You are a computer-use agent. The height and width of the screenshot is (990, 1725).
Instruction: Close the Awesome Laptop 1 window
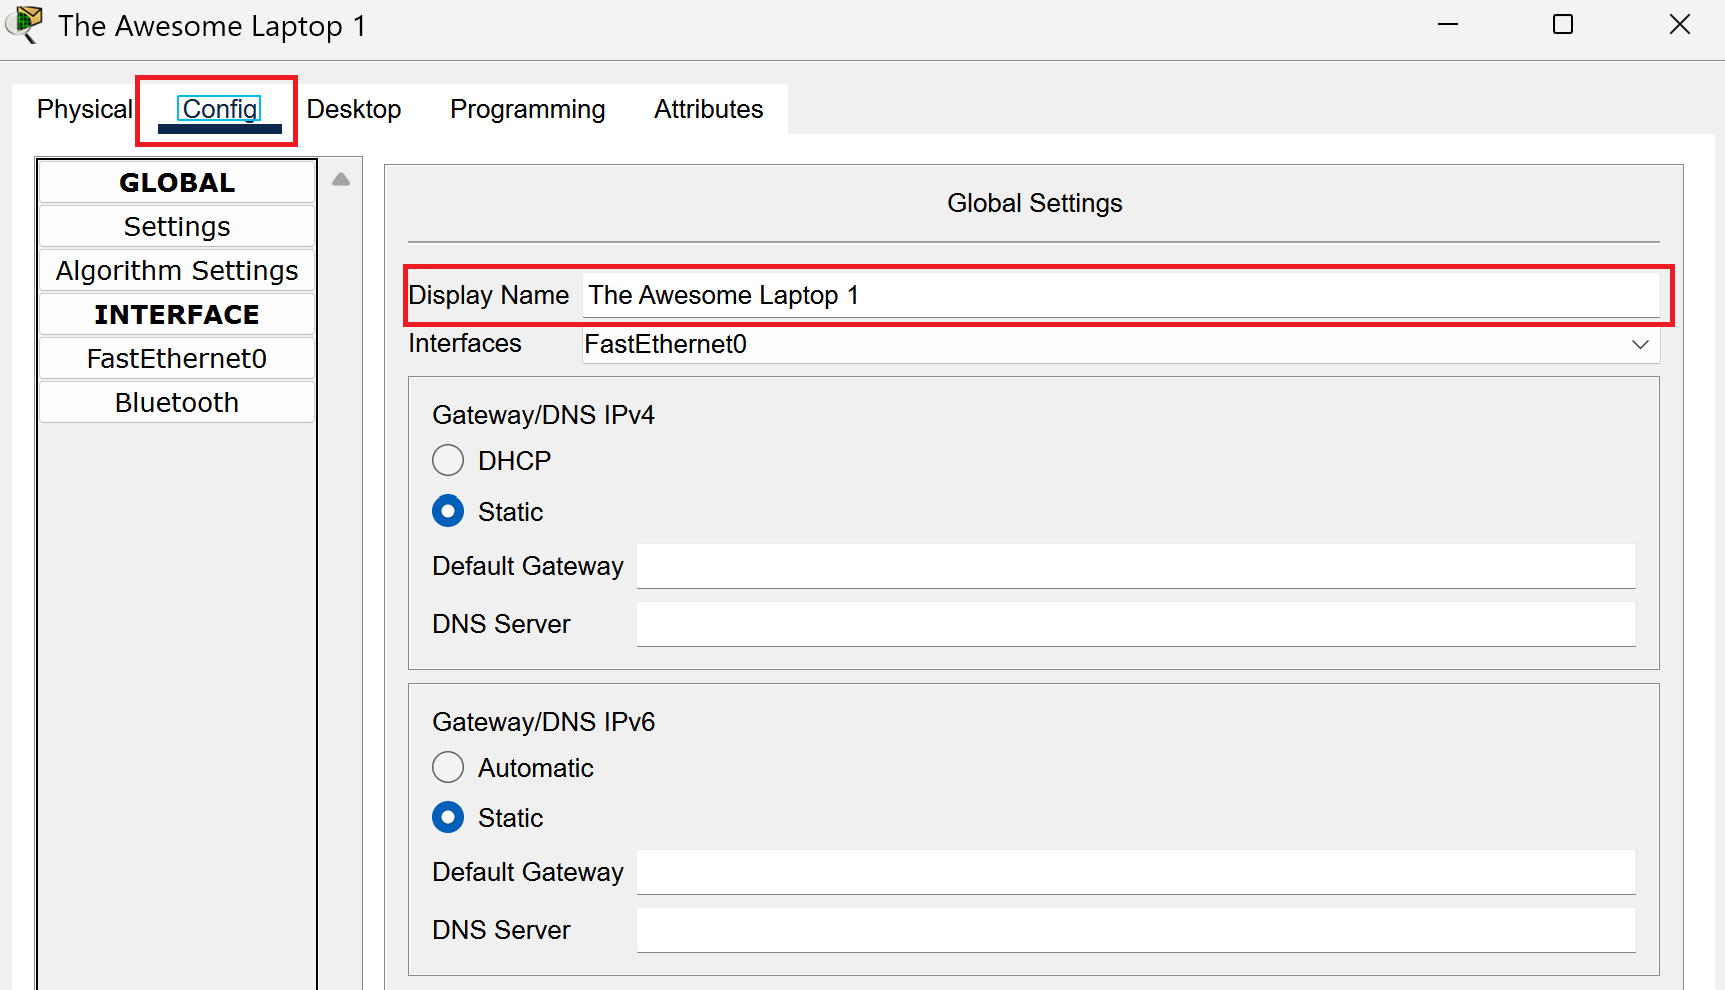coord(1680,24)
